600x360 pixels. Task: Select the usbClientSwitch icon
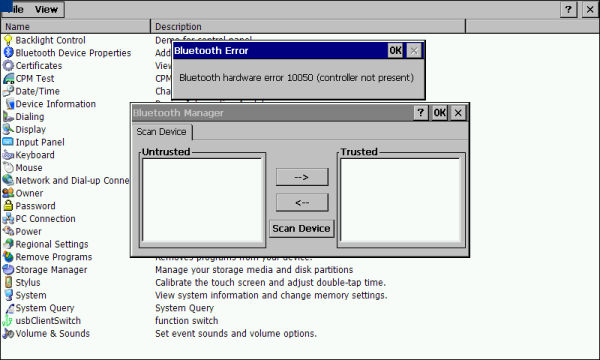(8, 321)
